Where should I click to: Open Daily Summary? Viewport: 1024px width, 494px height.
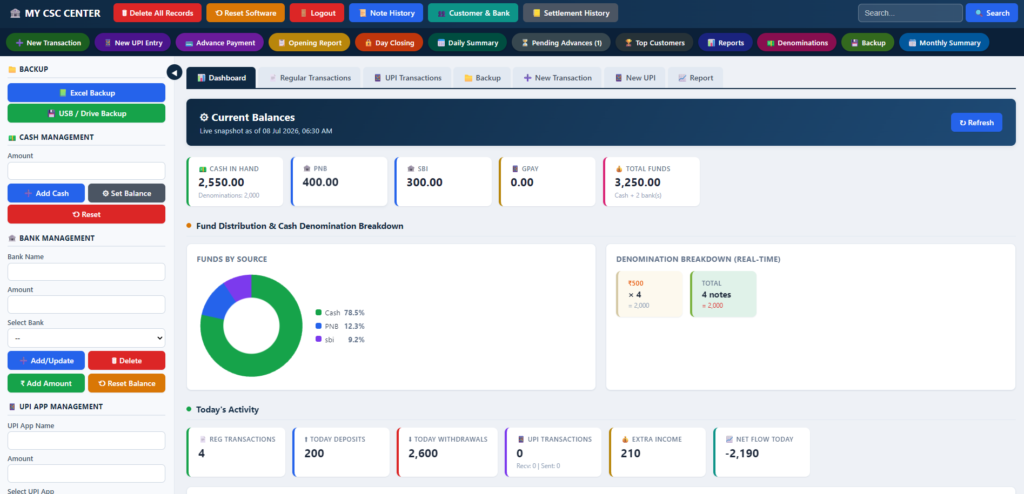click(x=467, y=42)
